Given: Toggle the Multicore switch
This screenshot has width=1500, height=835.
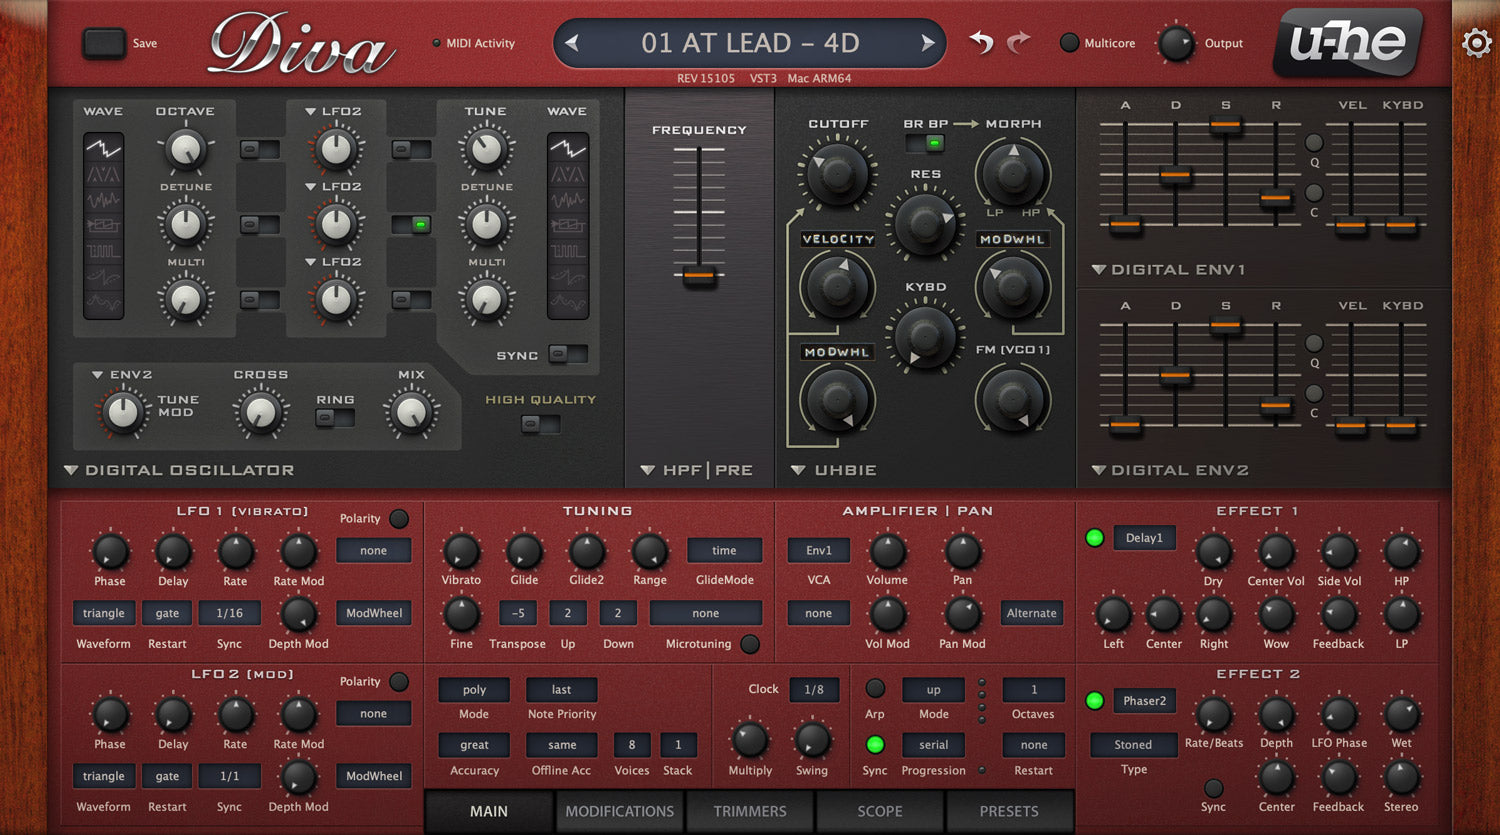Looking at the screenshot, I should 1069,43.
